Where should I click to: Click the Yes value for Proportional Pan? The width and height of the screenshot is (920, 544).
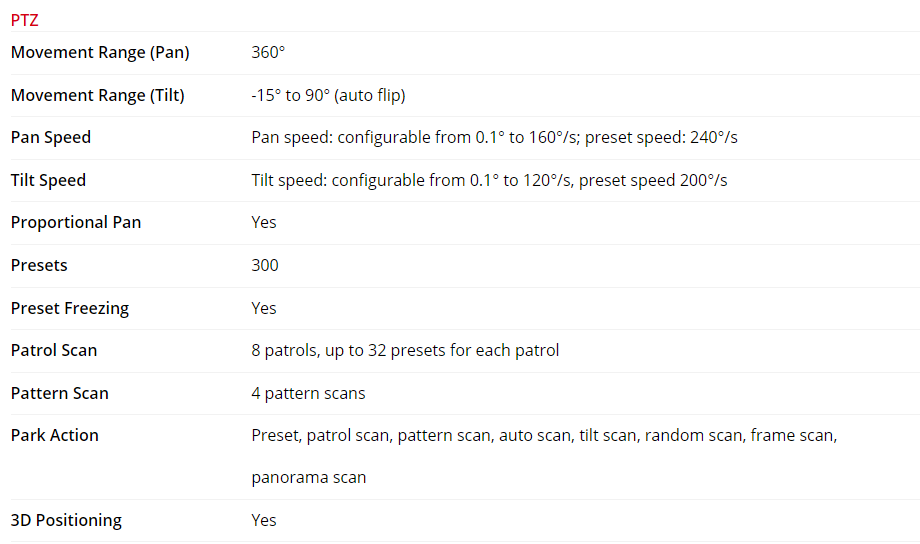[264, 223]
